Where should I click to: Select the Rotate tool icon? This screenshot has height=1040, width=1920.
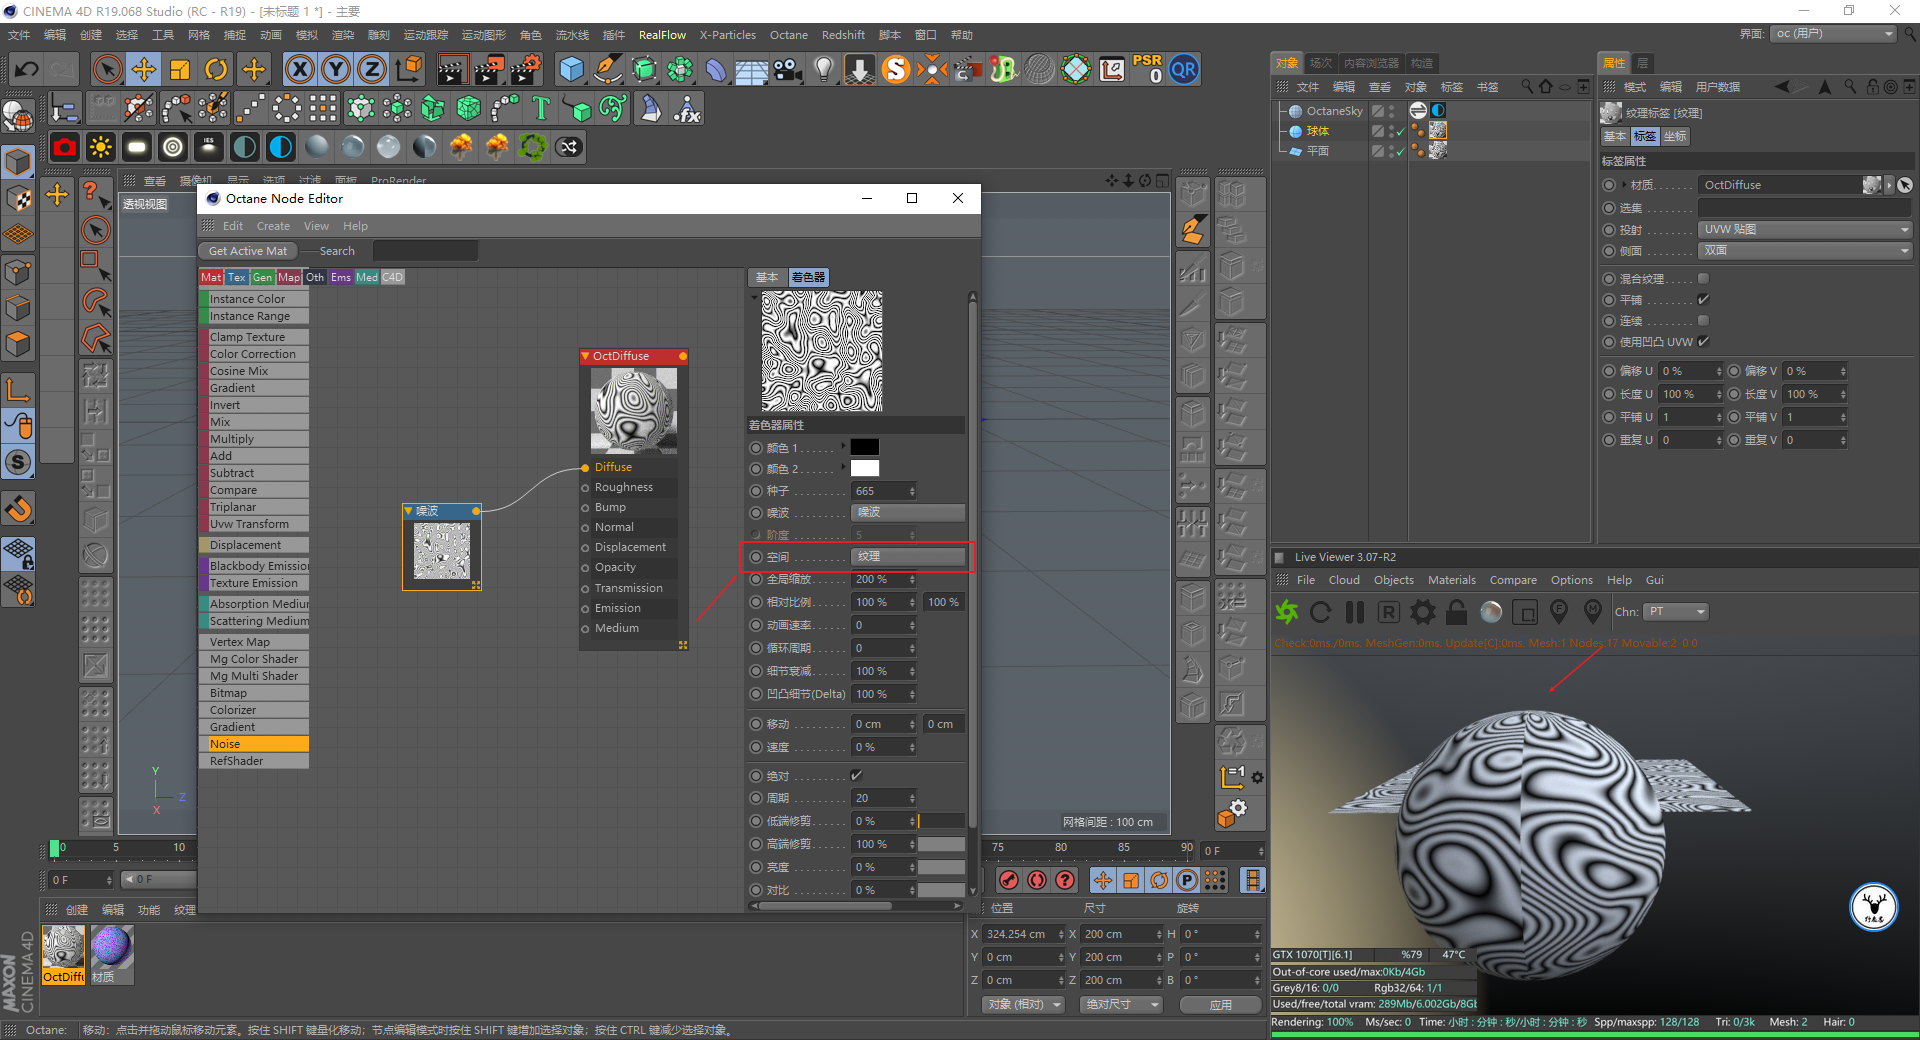pos(216,69)
